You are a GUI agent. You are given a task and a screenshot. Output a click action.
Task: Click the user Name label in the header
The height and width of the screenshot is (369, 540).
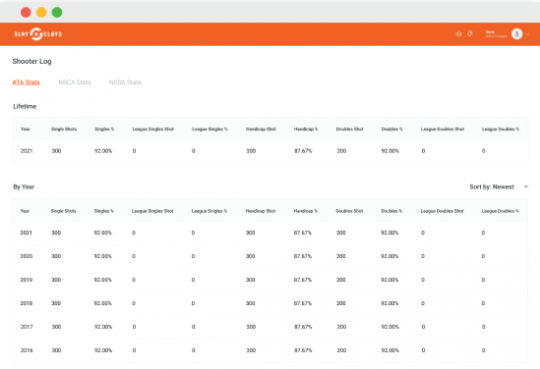(490, 32)
